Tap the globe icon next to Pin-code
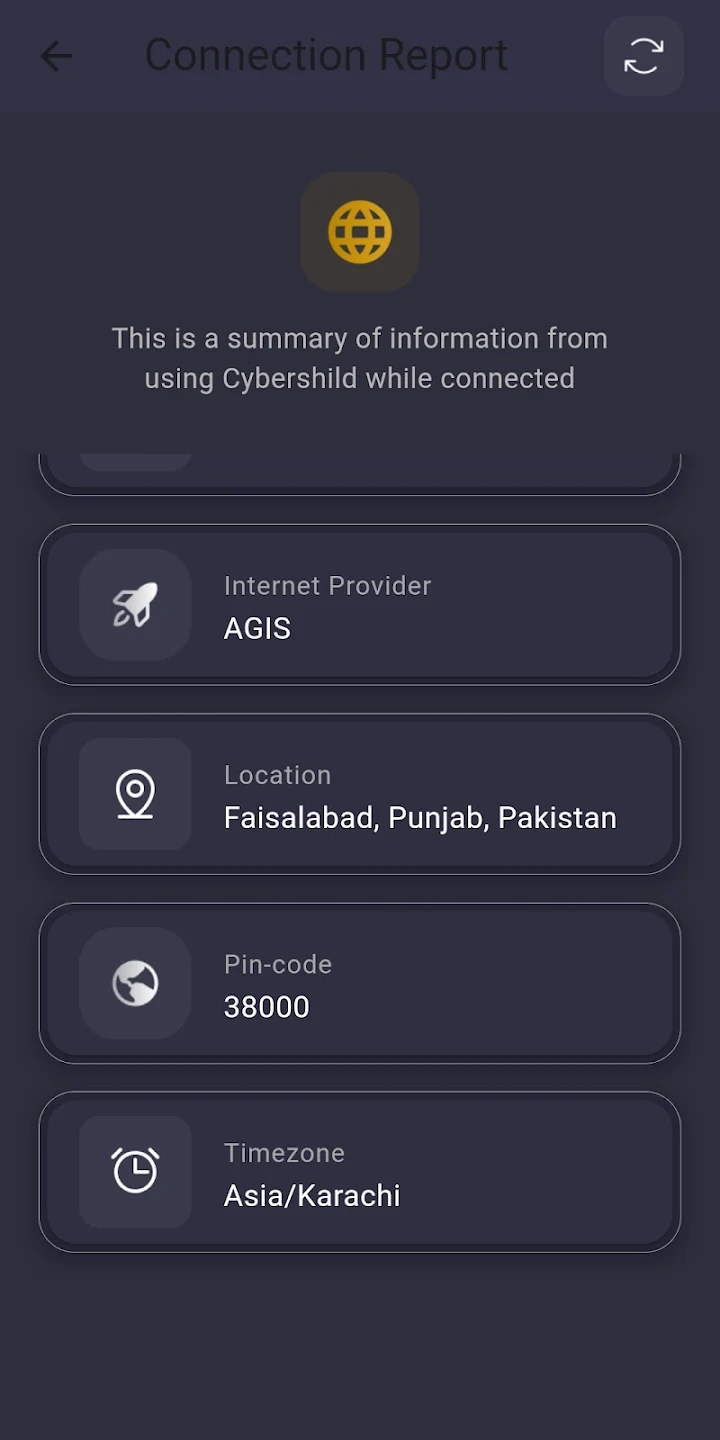This screenshot has height=1440, width=720. tap(135, 983)
